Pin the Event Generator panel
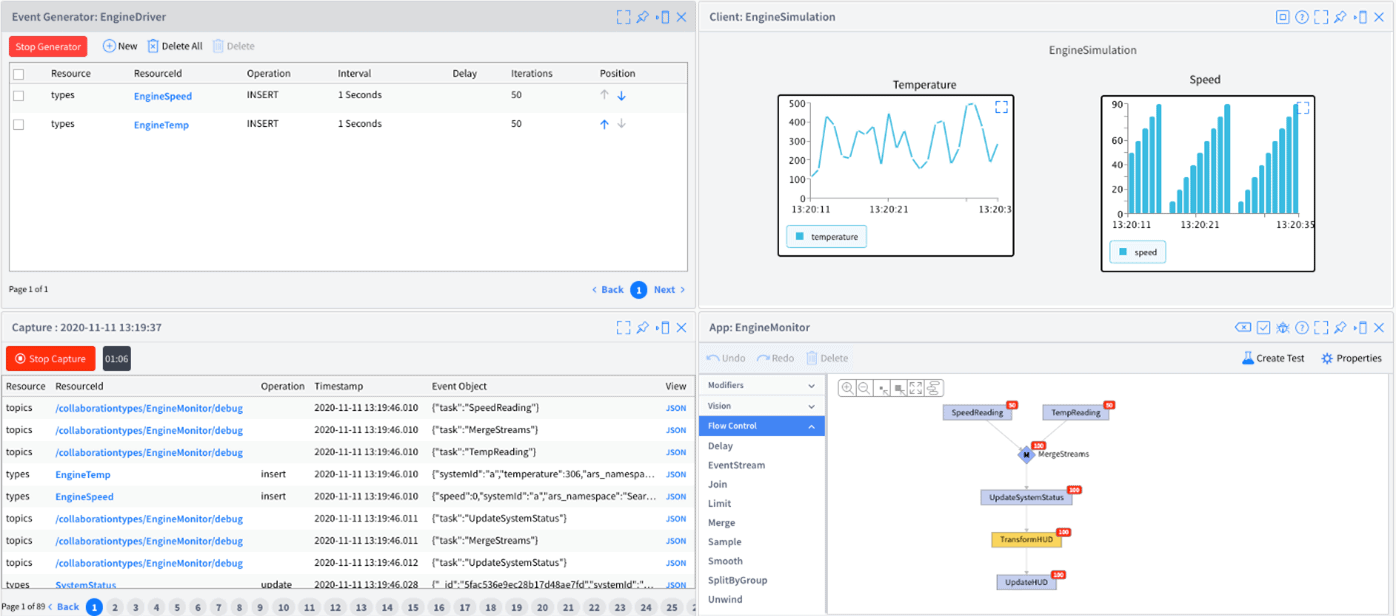Viewport: 1396px width, 616px height. (x=641, y=16)
